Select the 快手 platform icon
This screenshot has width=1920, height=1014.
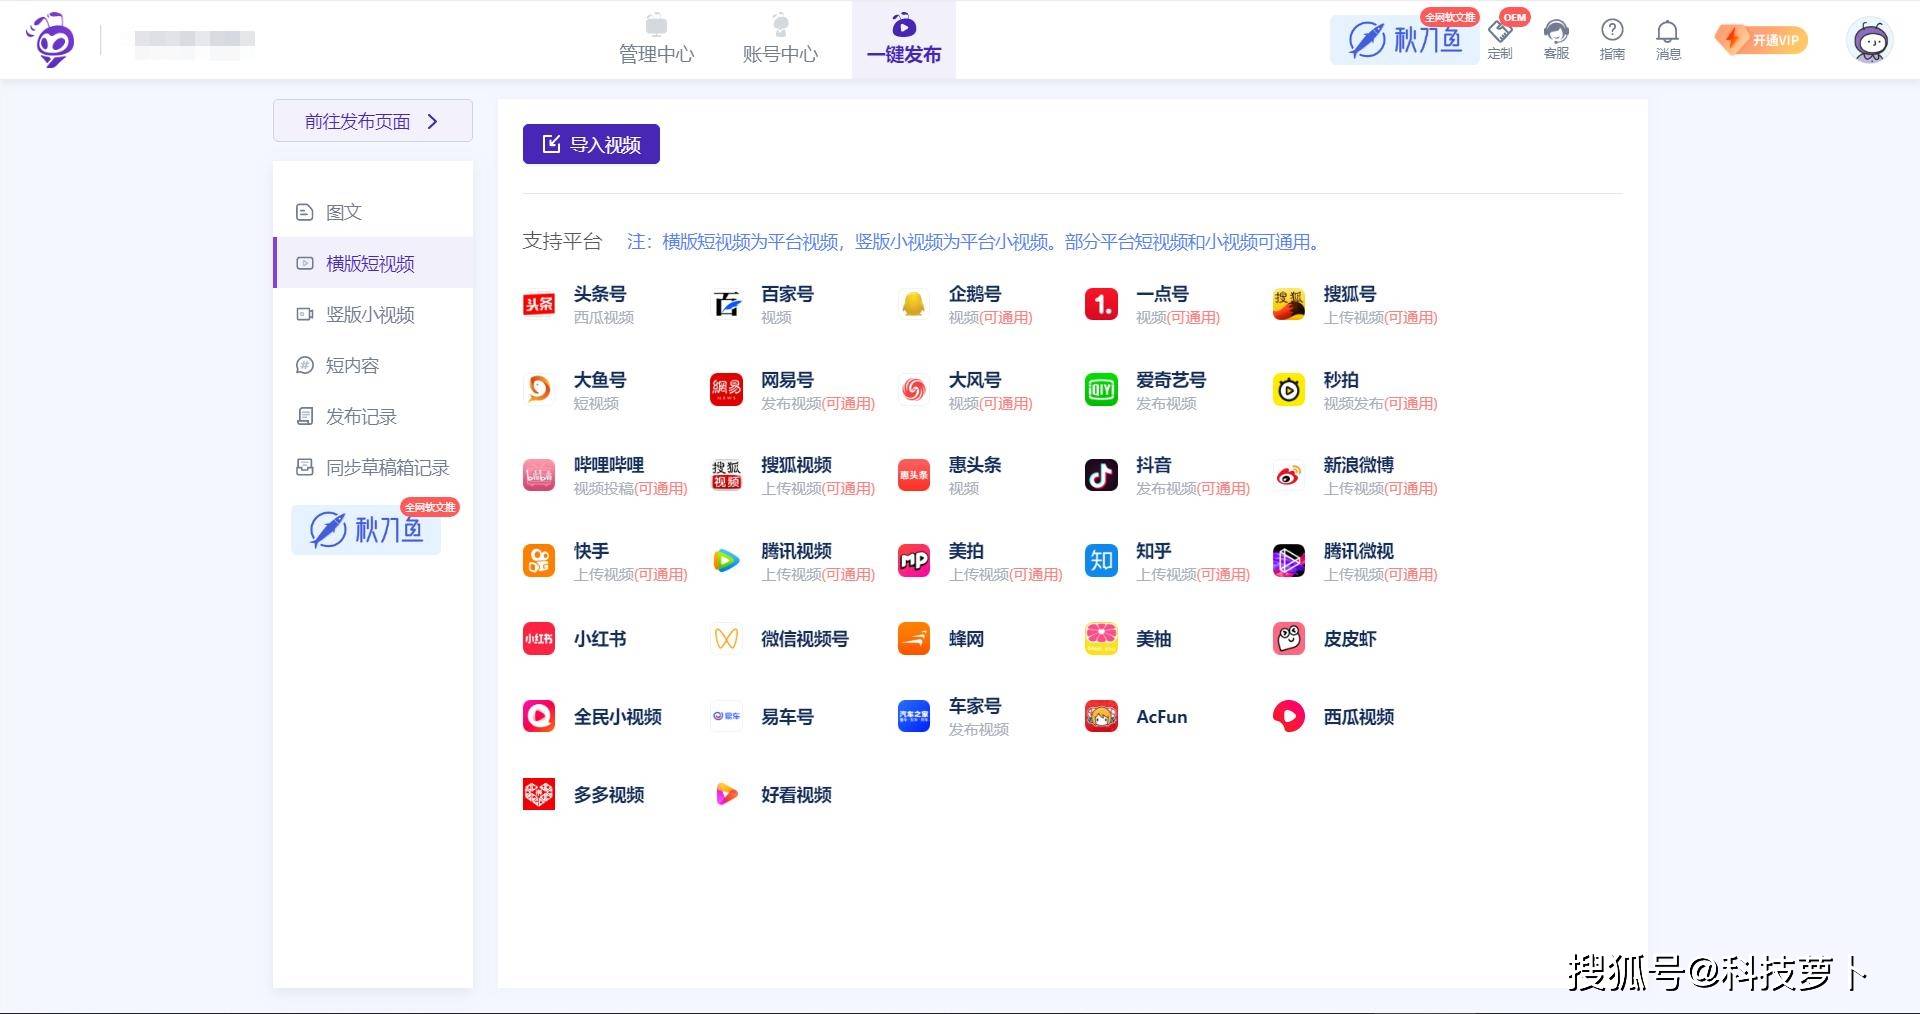(x=539, y=561)
